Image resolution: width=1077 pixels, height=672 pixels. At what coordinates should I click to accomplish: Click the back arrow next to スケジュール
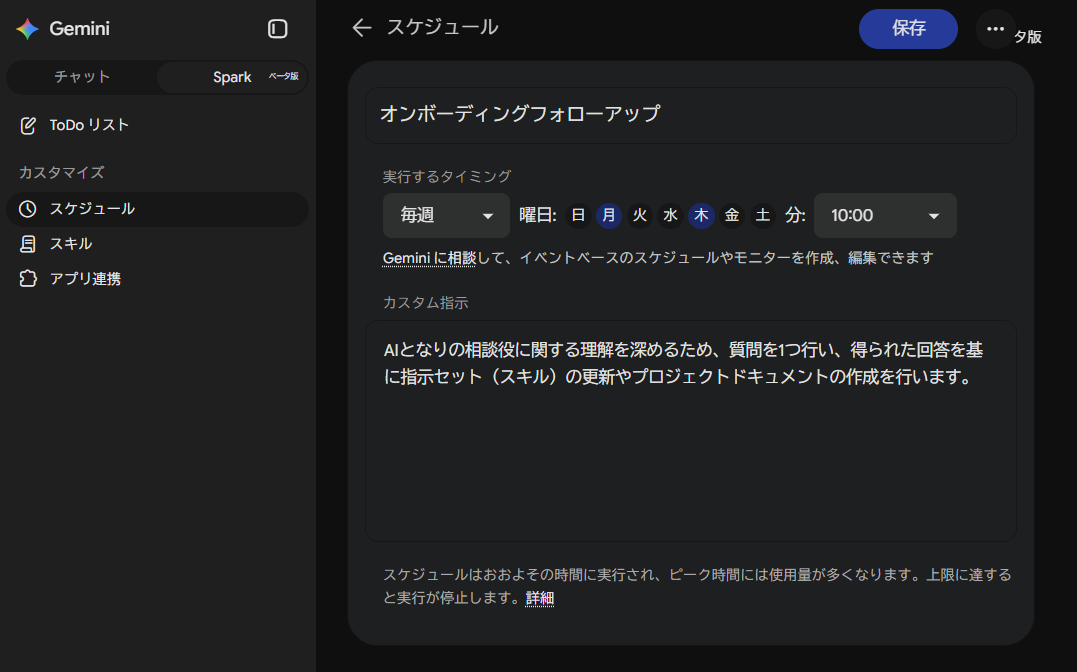coord(362,28)
